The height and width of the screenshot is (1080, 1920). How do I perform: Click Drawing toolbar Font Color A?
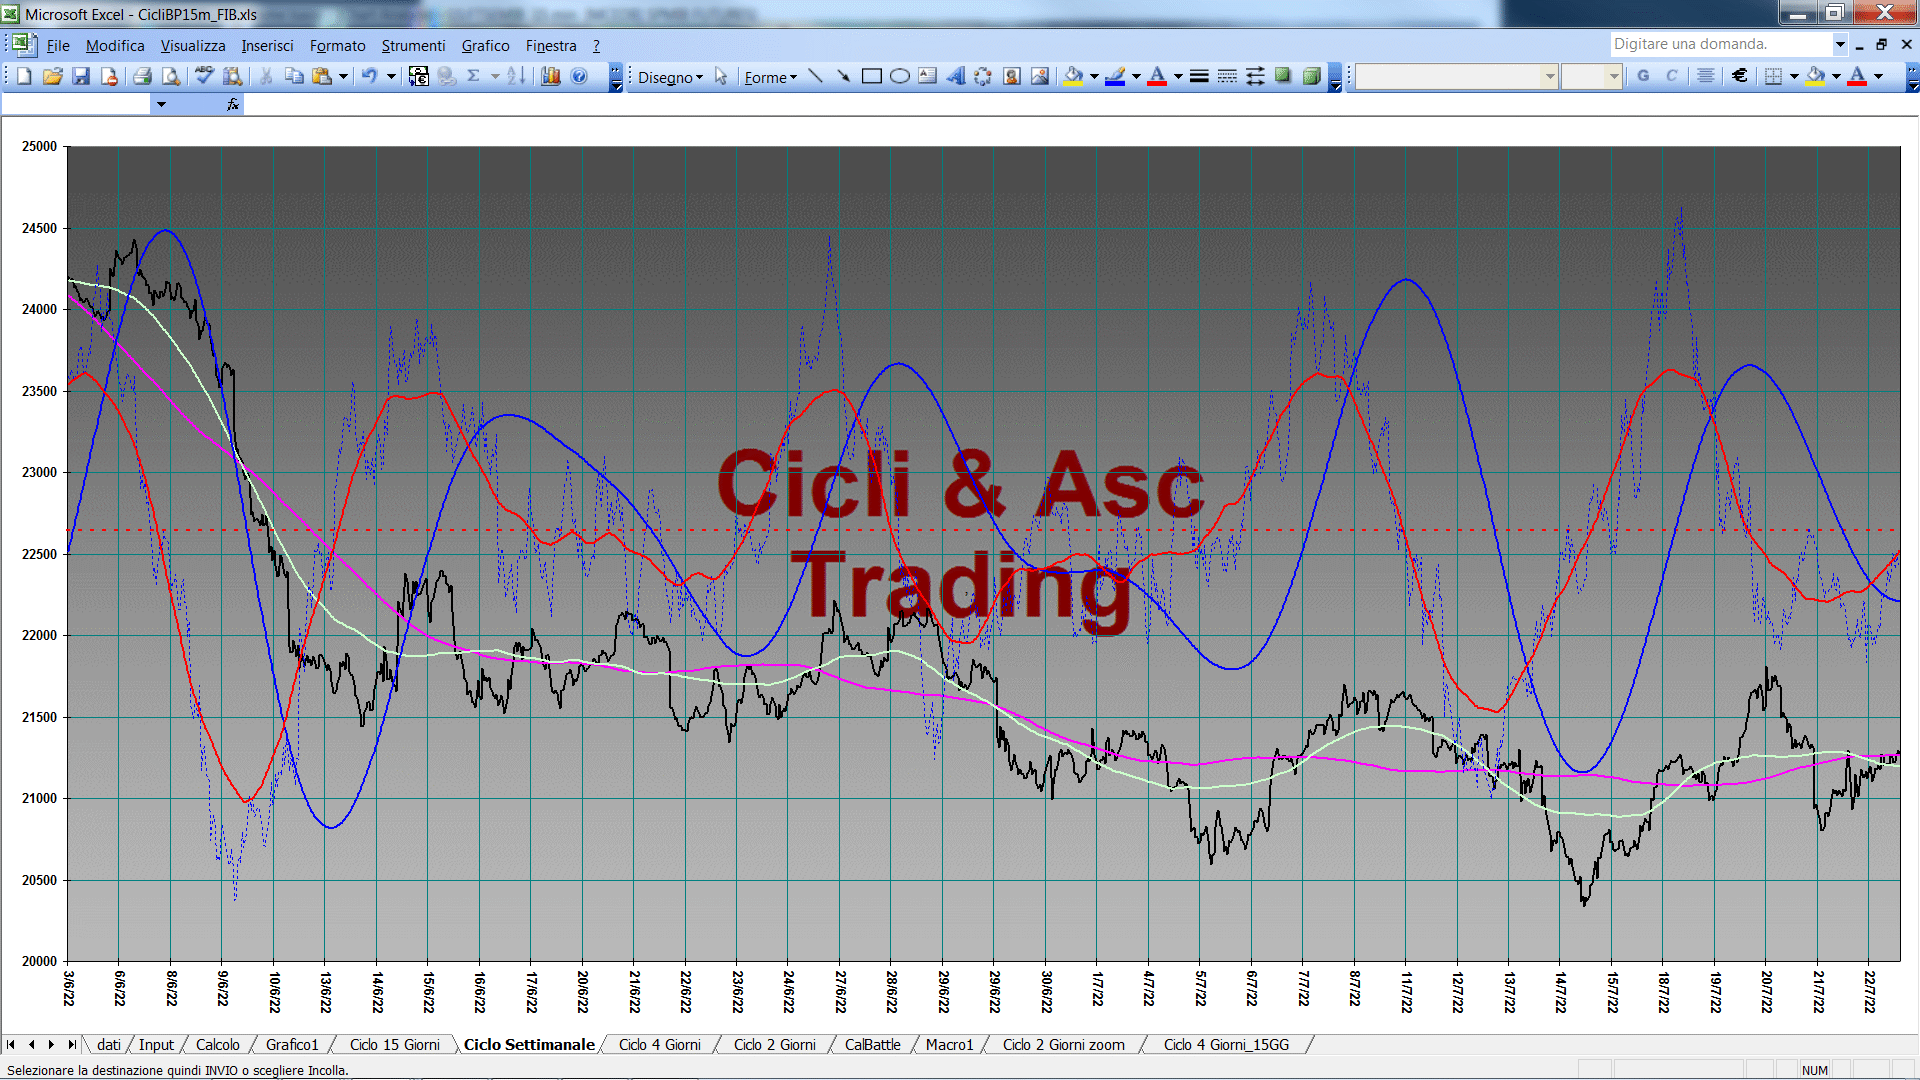1157,76
